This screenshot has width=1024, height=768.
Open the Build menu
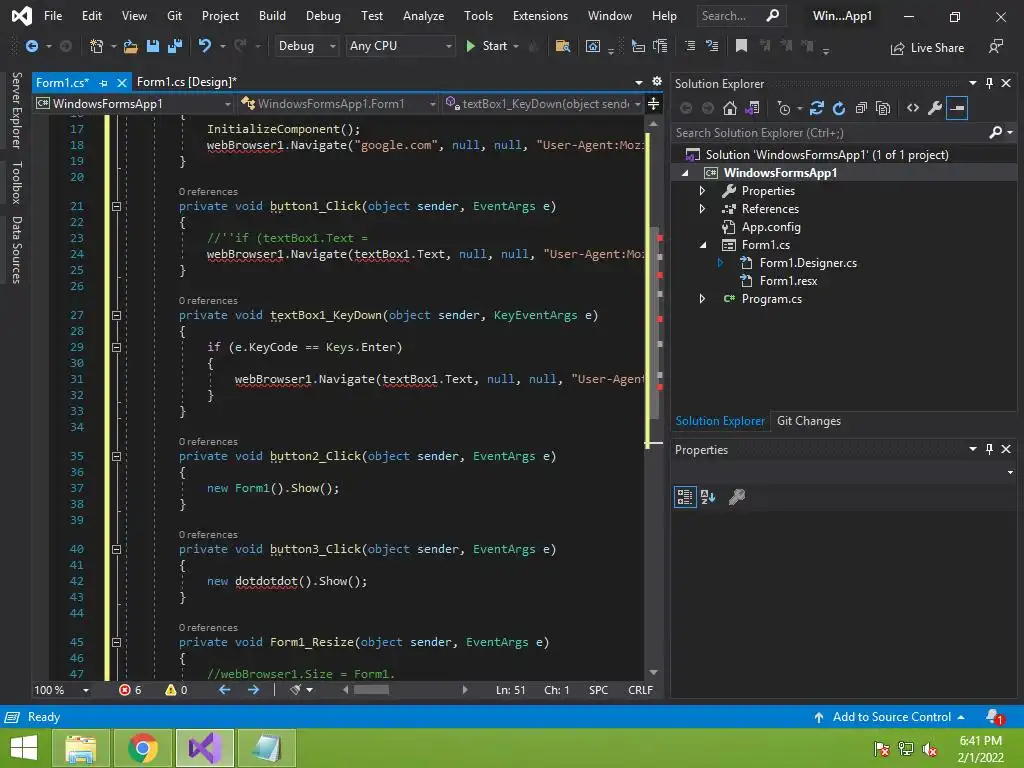272,16
